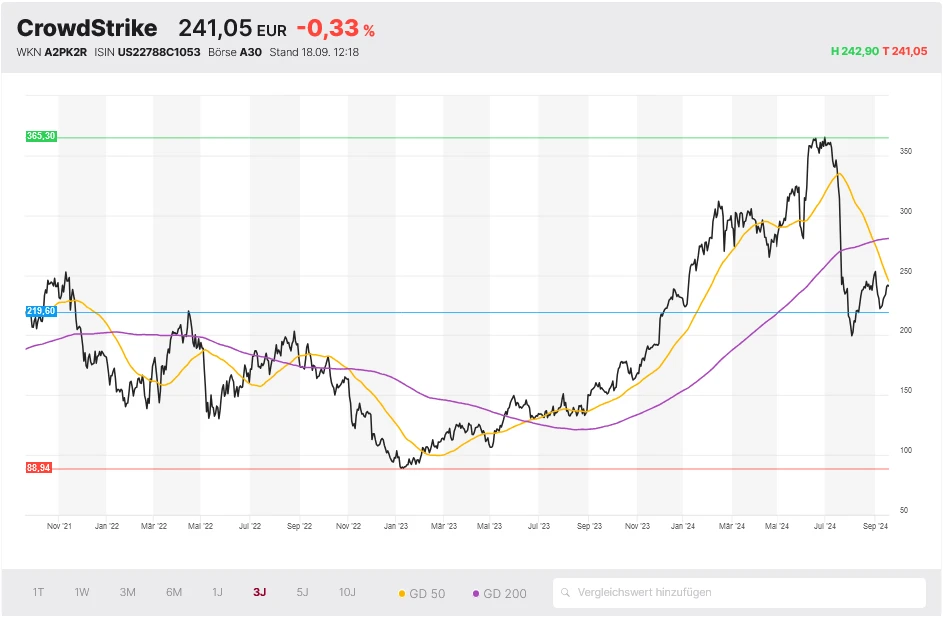Click the yellow GD 50 color dot

pyautogui.click(x=402, y=594)
